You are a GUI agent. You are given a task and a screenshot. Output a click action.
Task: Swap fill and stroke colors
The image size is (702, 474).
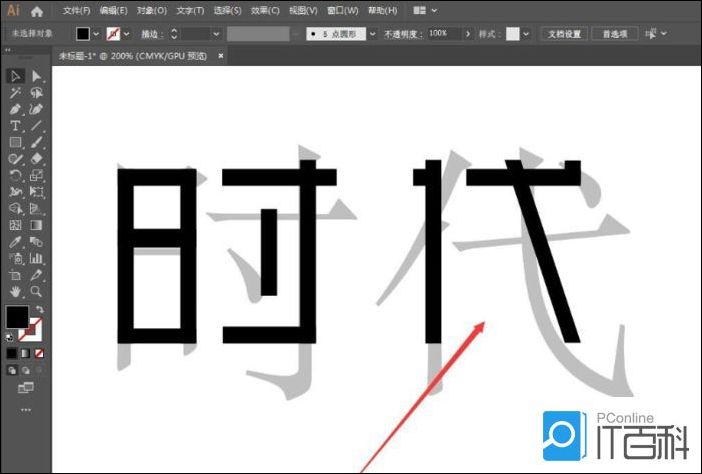click(39, 309)
